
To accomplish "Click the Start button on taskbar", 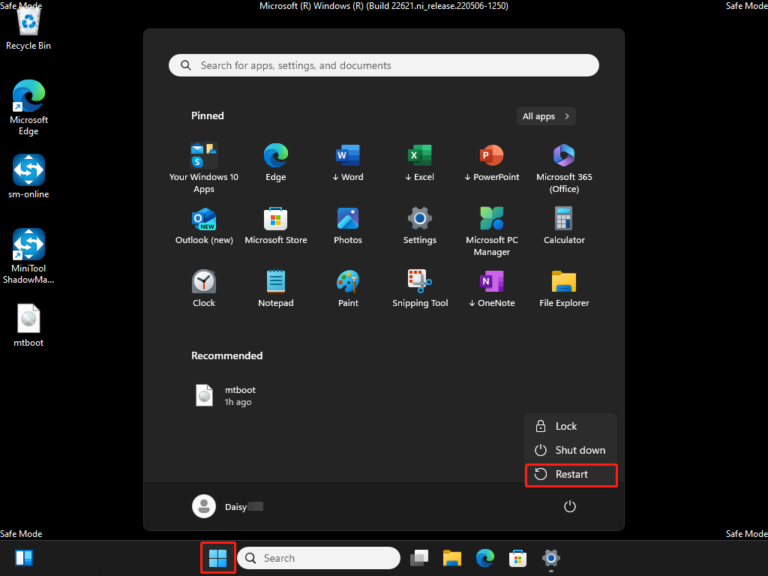I will tap(218, 557).
